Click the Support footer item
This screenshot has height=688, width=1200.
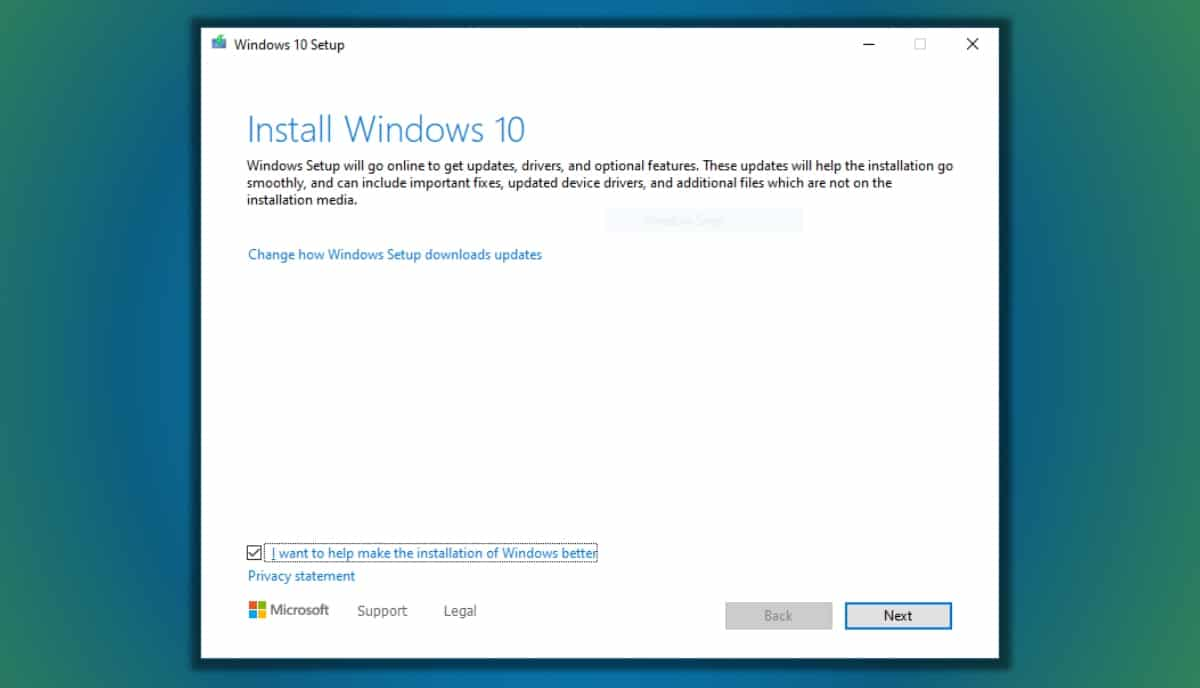click(x=382, y=610)
